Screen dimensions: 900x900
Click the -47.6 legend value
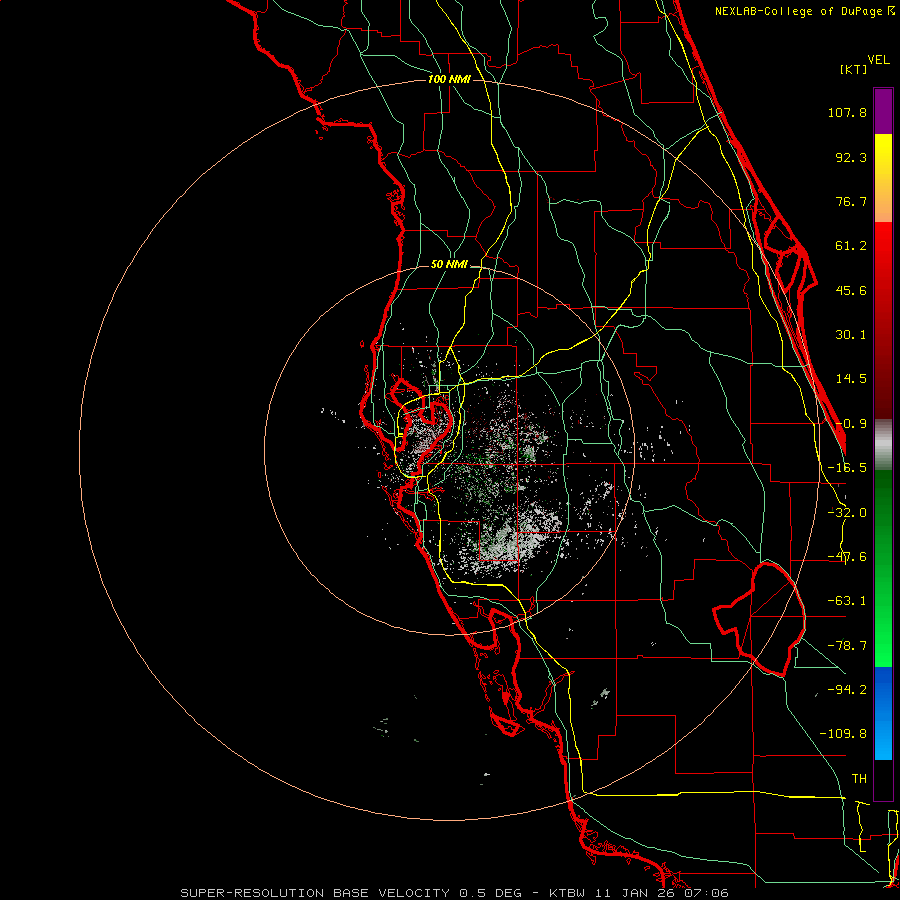coord(847,557)
